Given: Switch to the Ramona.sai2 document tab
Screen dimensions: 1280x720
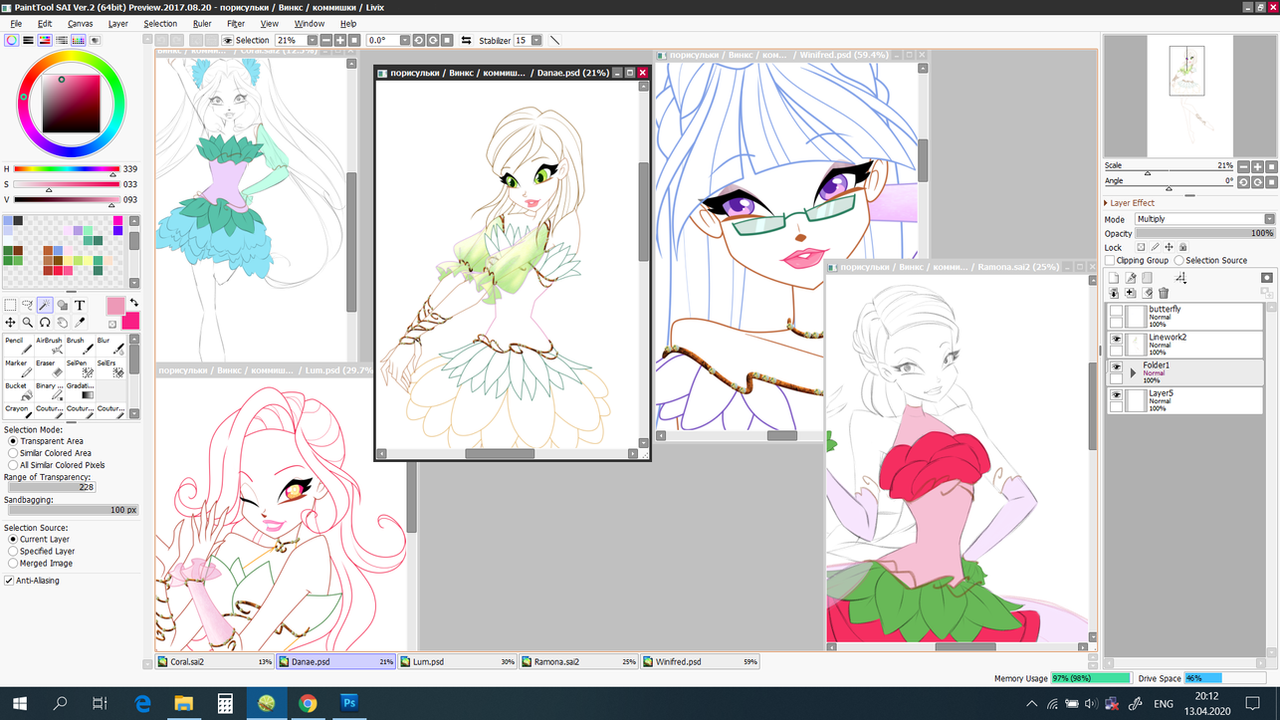Looking at the screenshot, I should pos(578,662).
